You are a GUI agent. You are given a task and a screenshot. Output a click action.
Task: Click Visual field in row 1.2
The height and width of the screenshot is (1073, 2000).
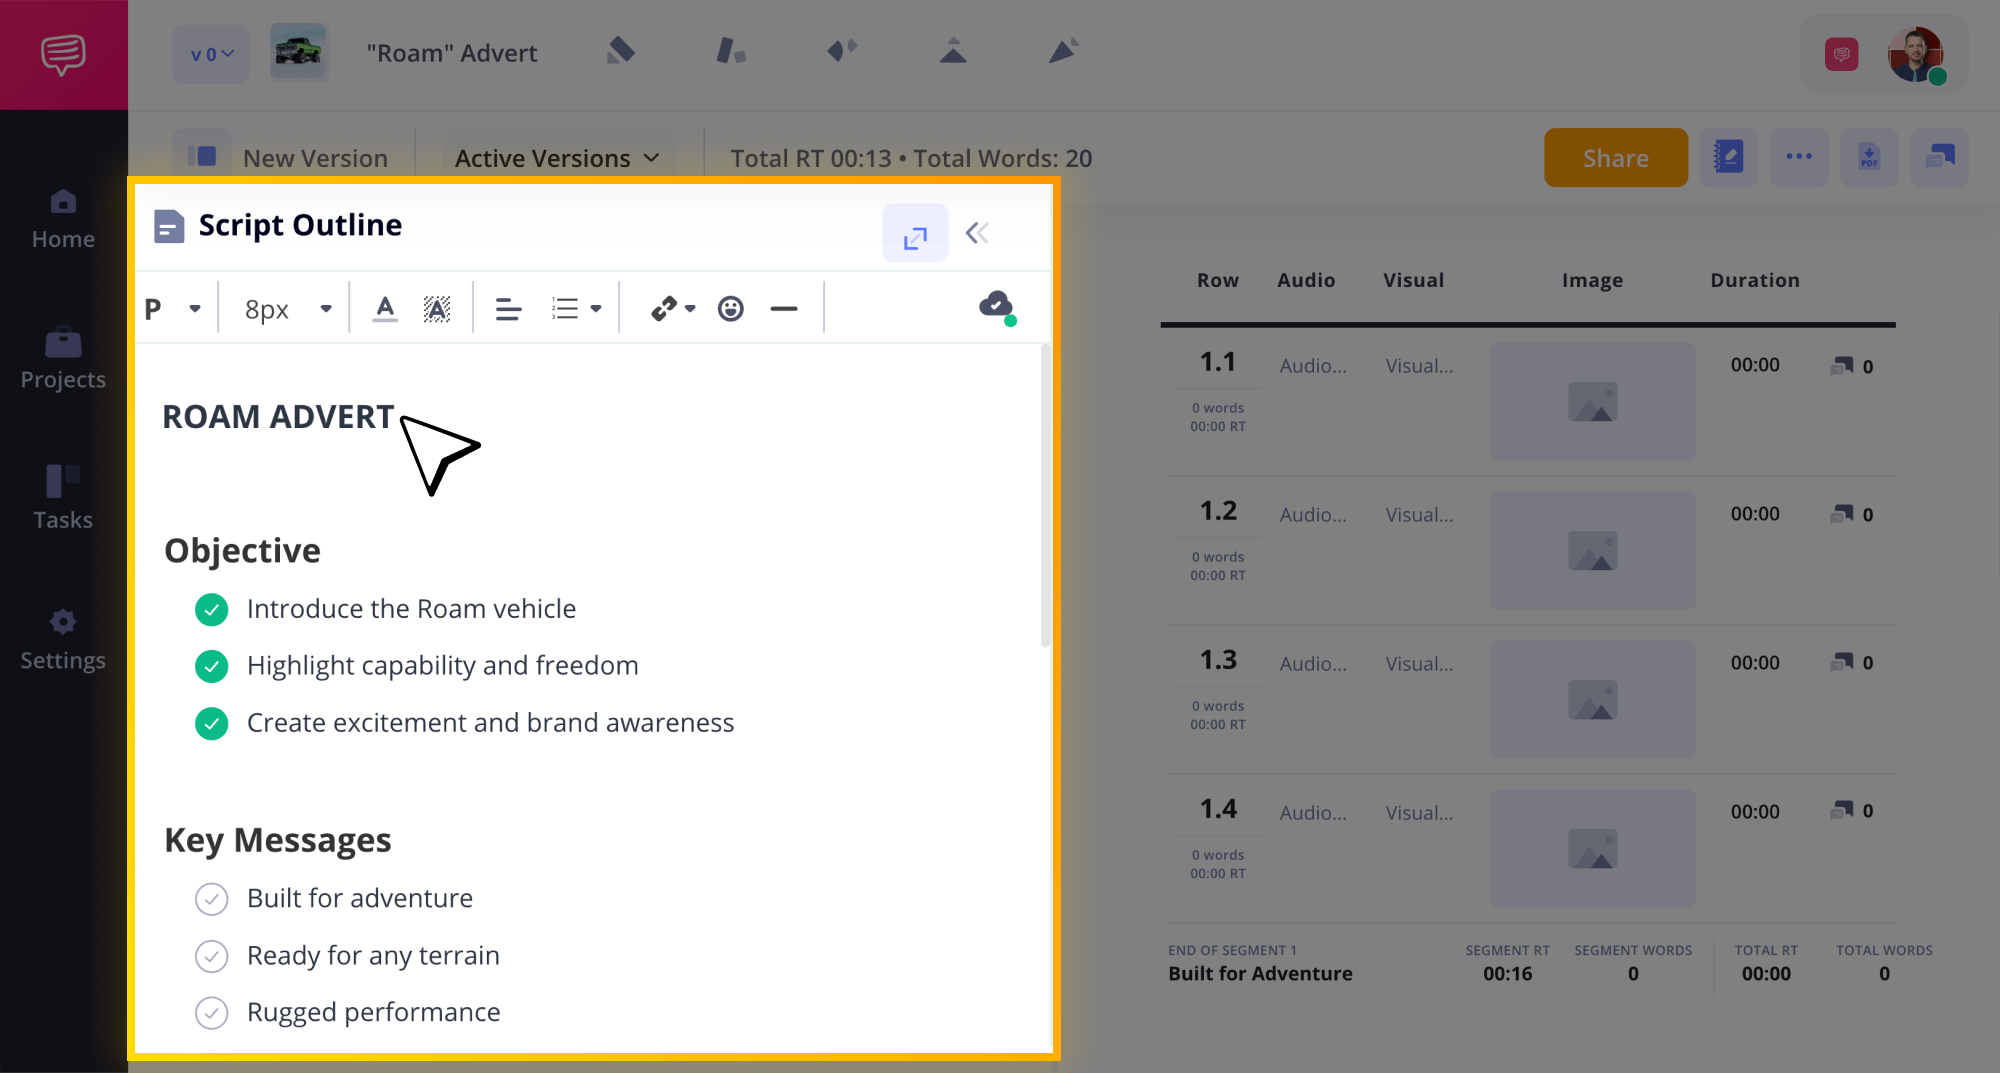1419,515
